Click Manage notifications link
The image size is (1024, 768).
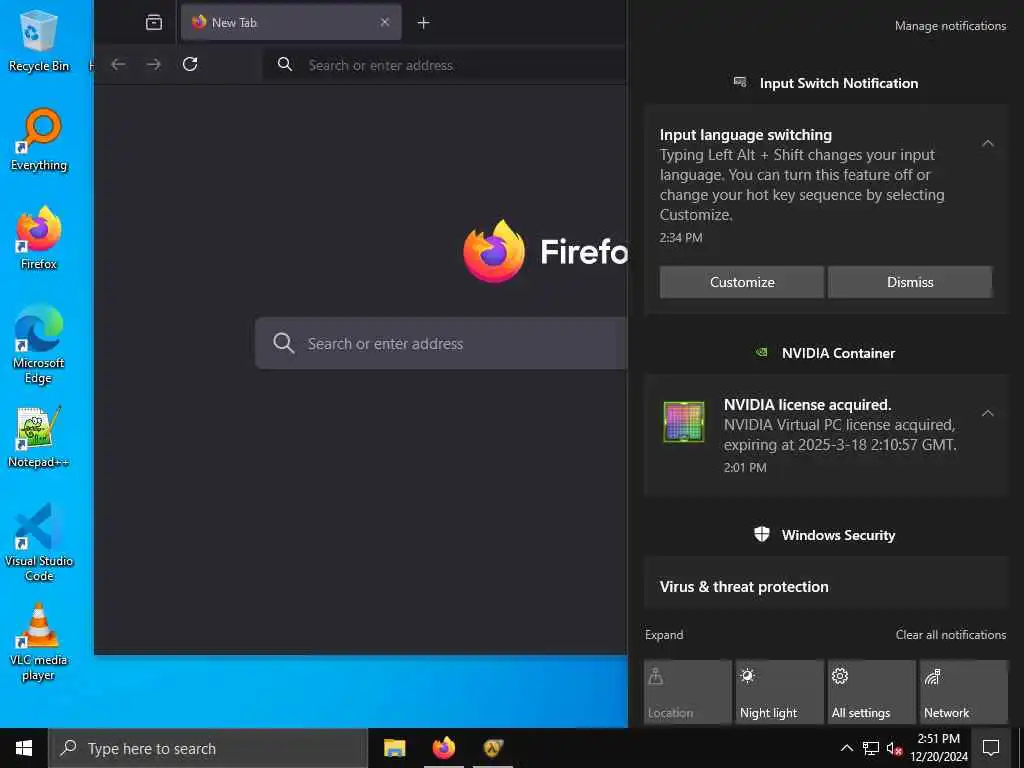(x=950, y=26)
